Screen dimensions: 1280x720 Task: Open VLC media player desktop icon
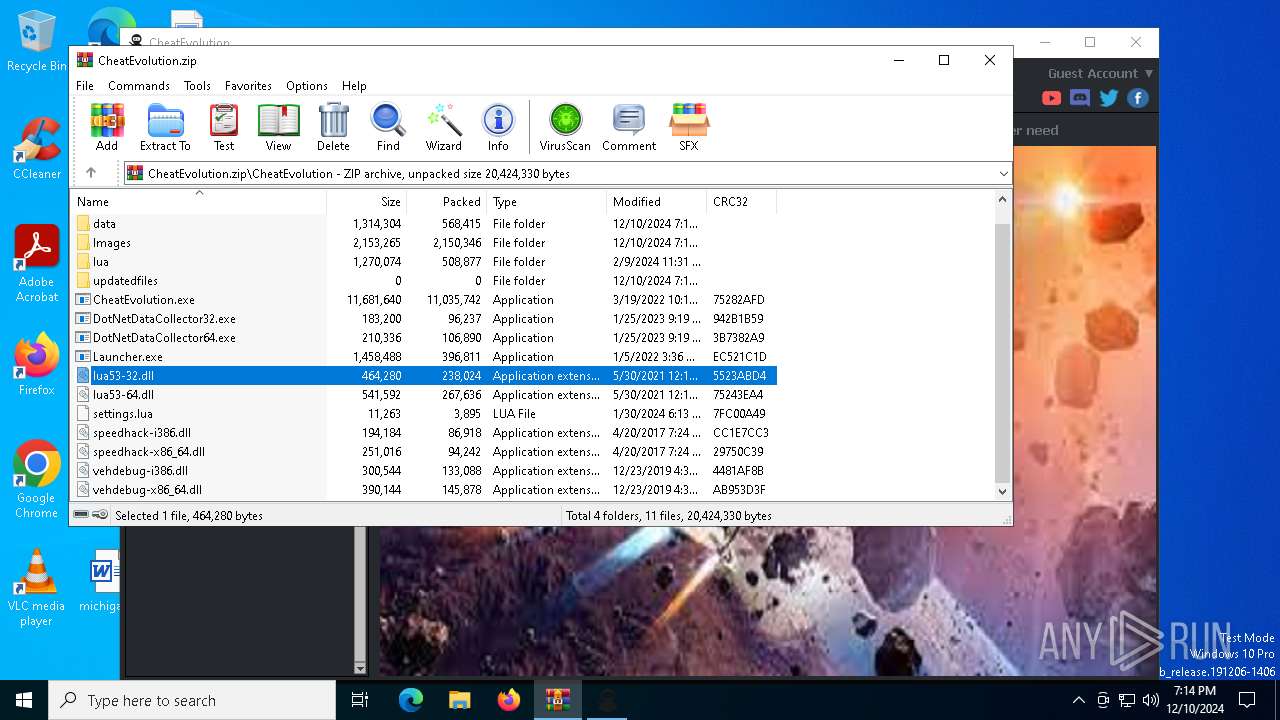click(x=37, y=588)
